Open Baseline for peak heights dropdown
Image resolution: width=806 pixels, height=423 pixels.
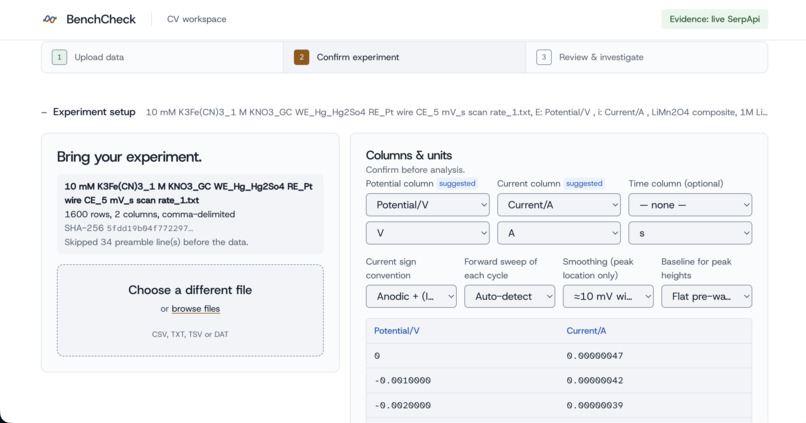[706, 297]
